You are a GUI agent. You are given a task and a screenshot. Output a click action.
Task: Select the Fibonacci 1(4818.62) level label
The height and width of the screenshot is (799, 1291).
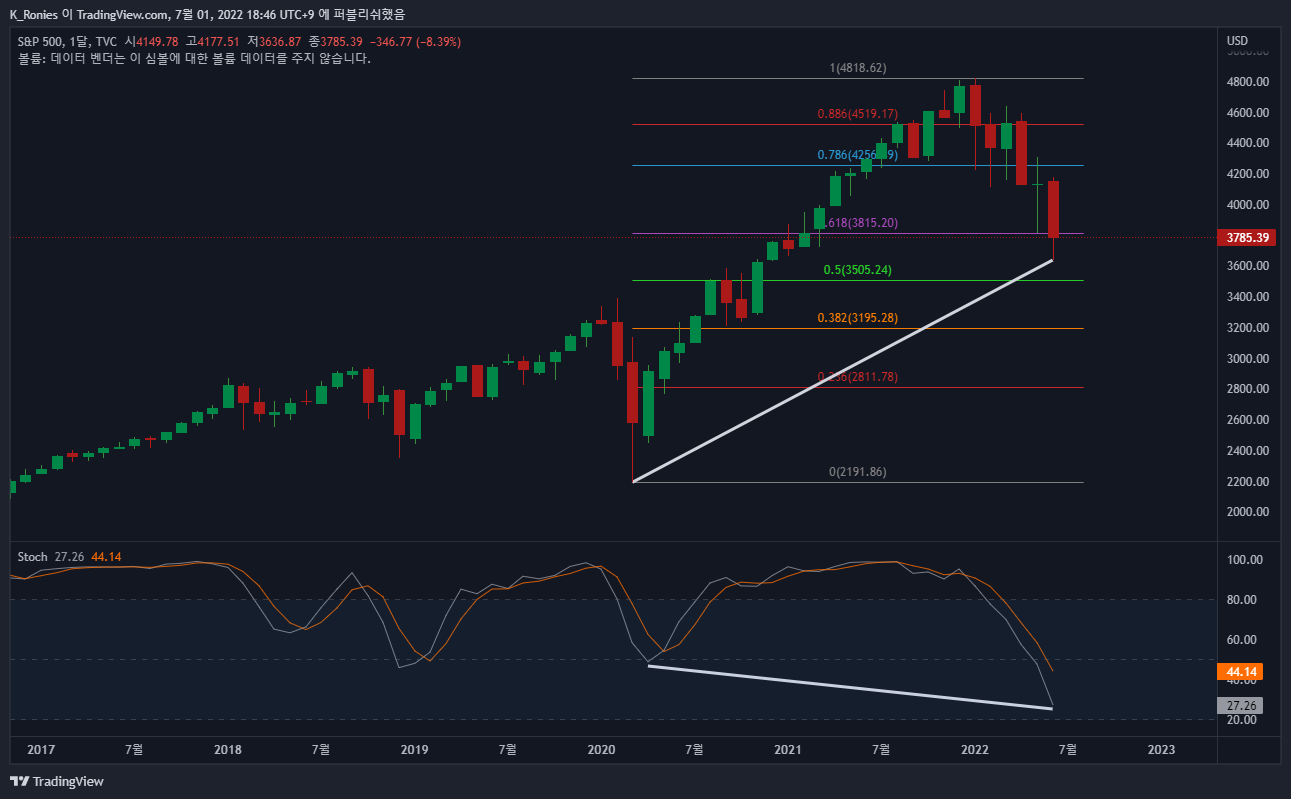click(x=858, y=68)
